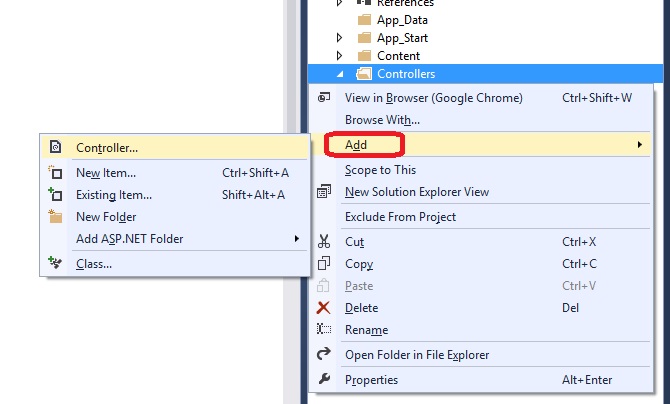Select Exclude From Project

(x=400, y=217)
